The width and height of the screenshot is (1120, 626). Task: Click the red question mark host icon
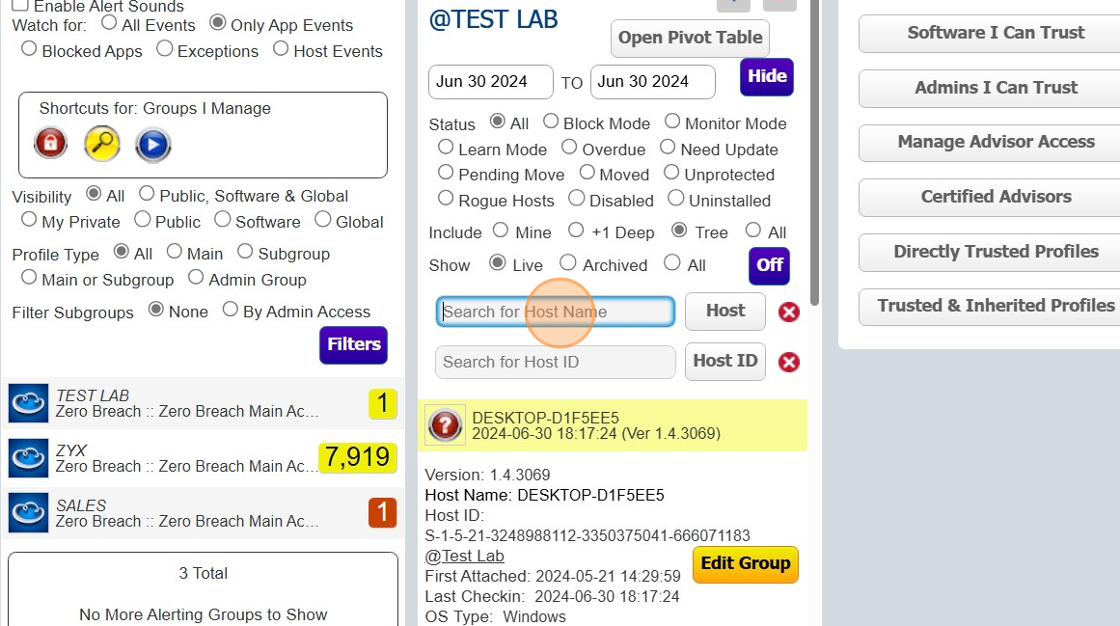click(445, 425)
